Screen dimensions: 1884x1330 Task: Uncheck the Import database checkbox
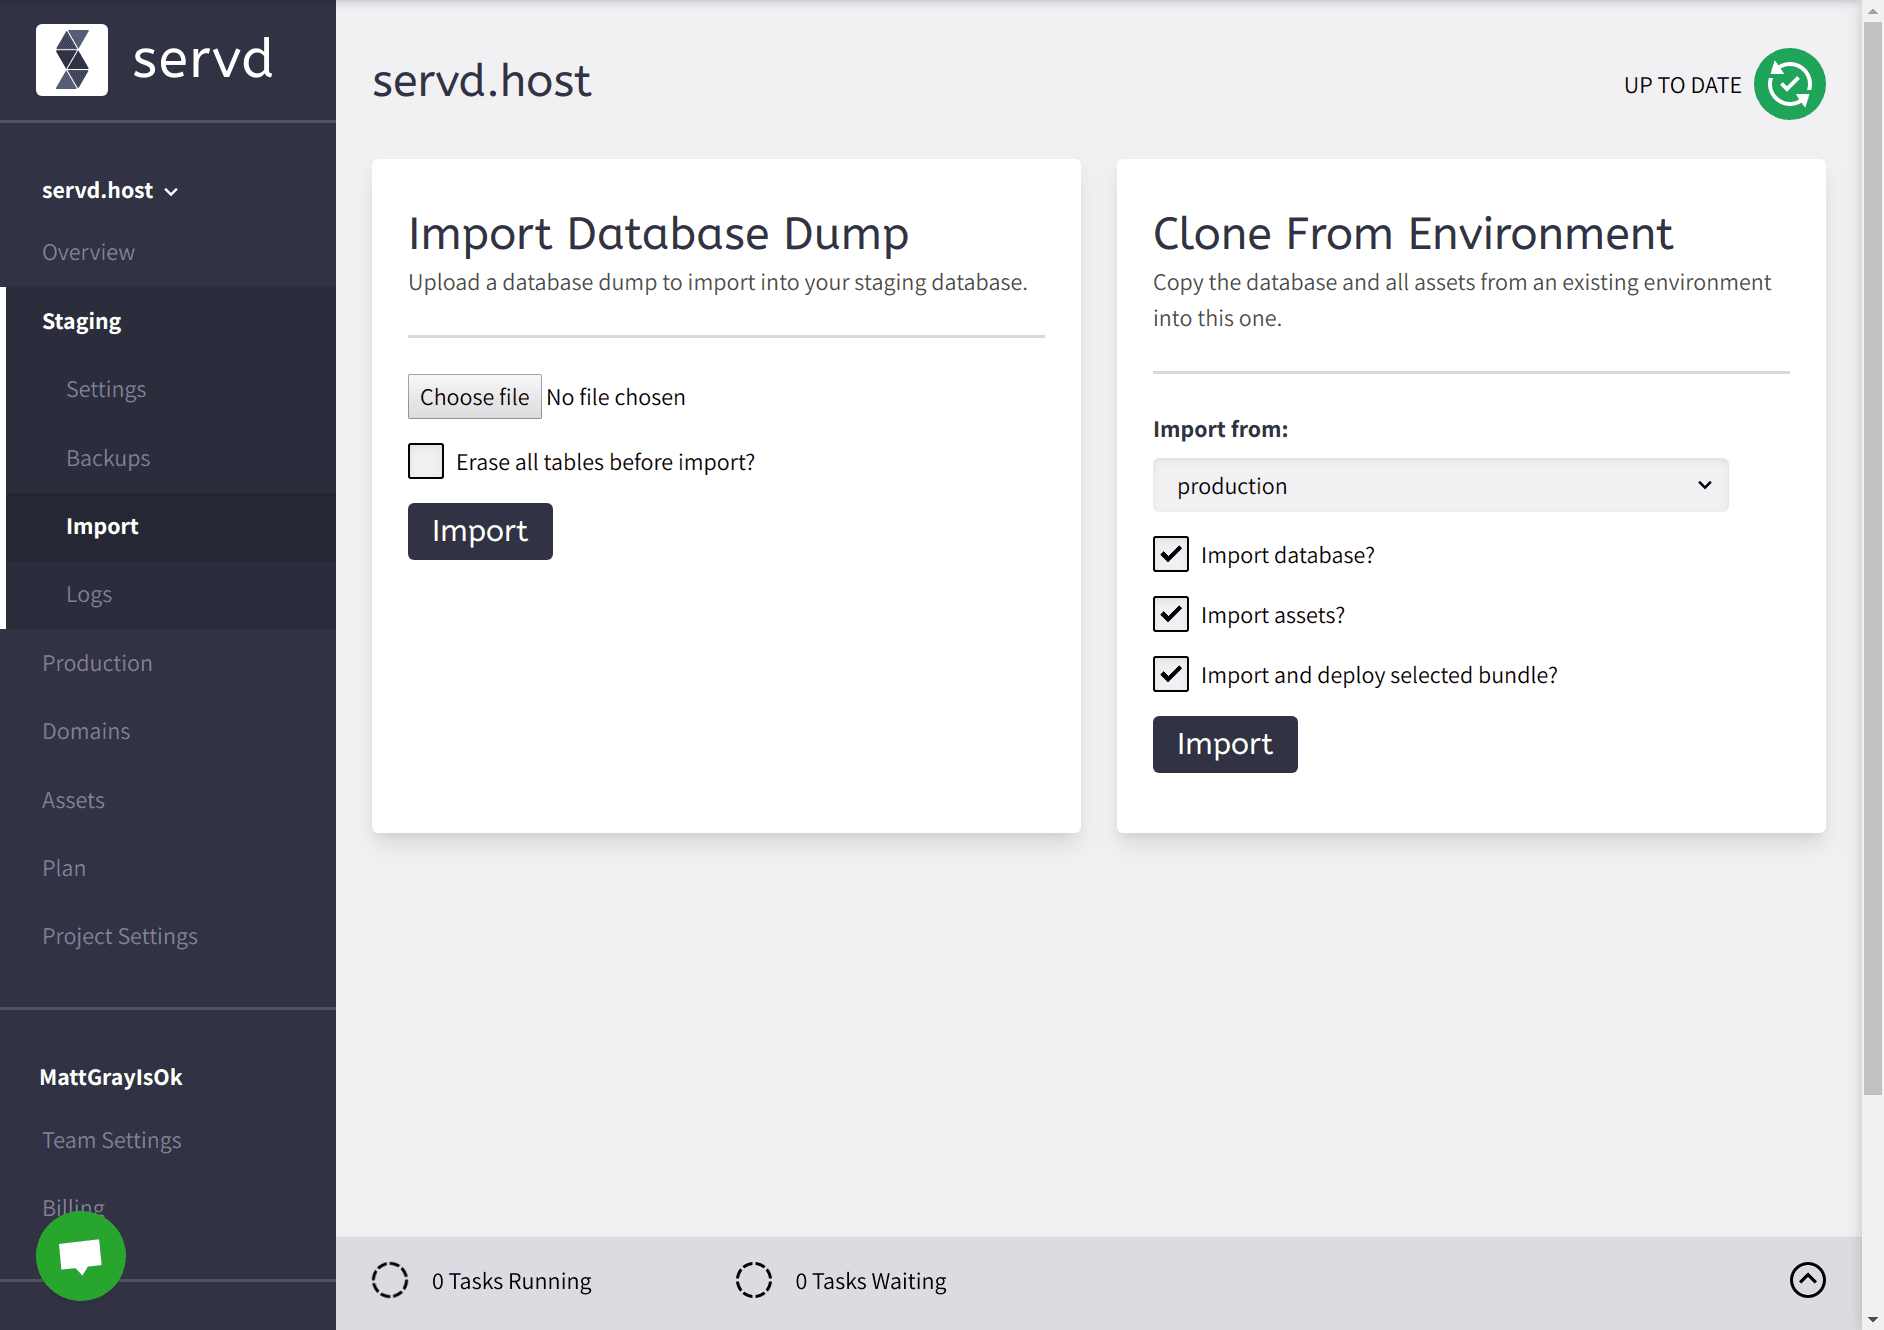[1171, 554]
